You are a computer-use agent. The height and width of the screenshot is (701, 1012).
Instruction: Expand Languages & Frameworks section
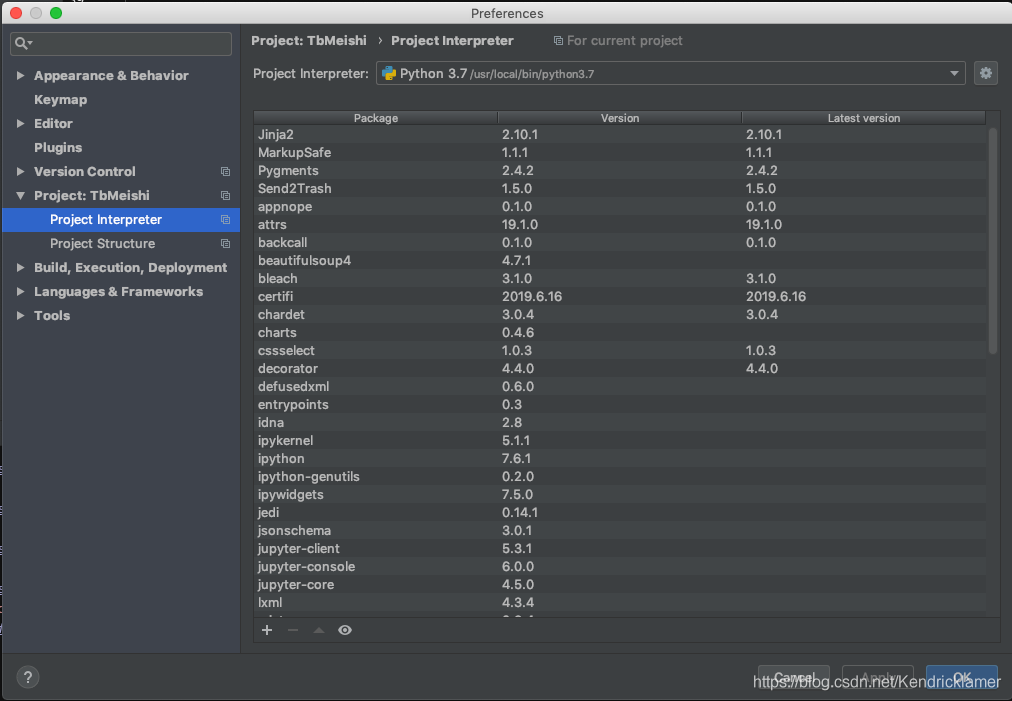coord(20,292)
